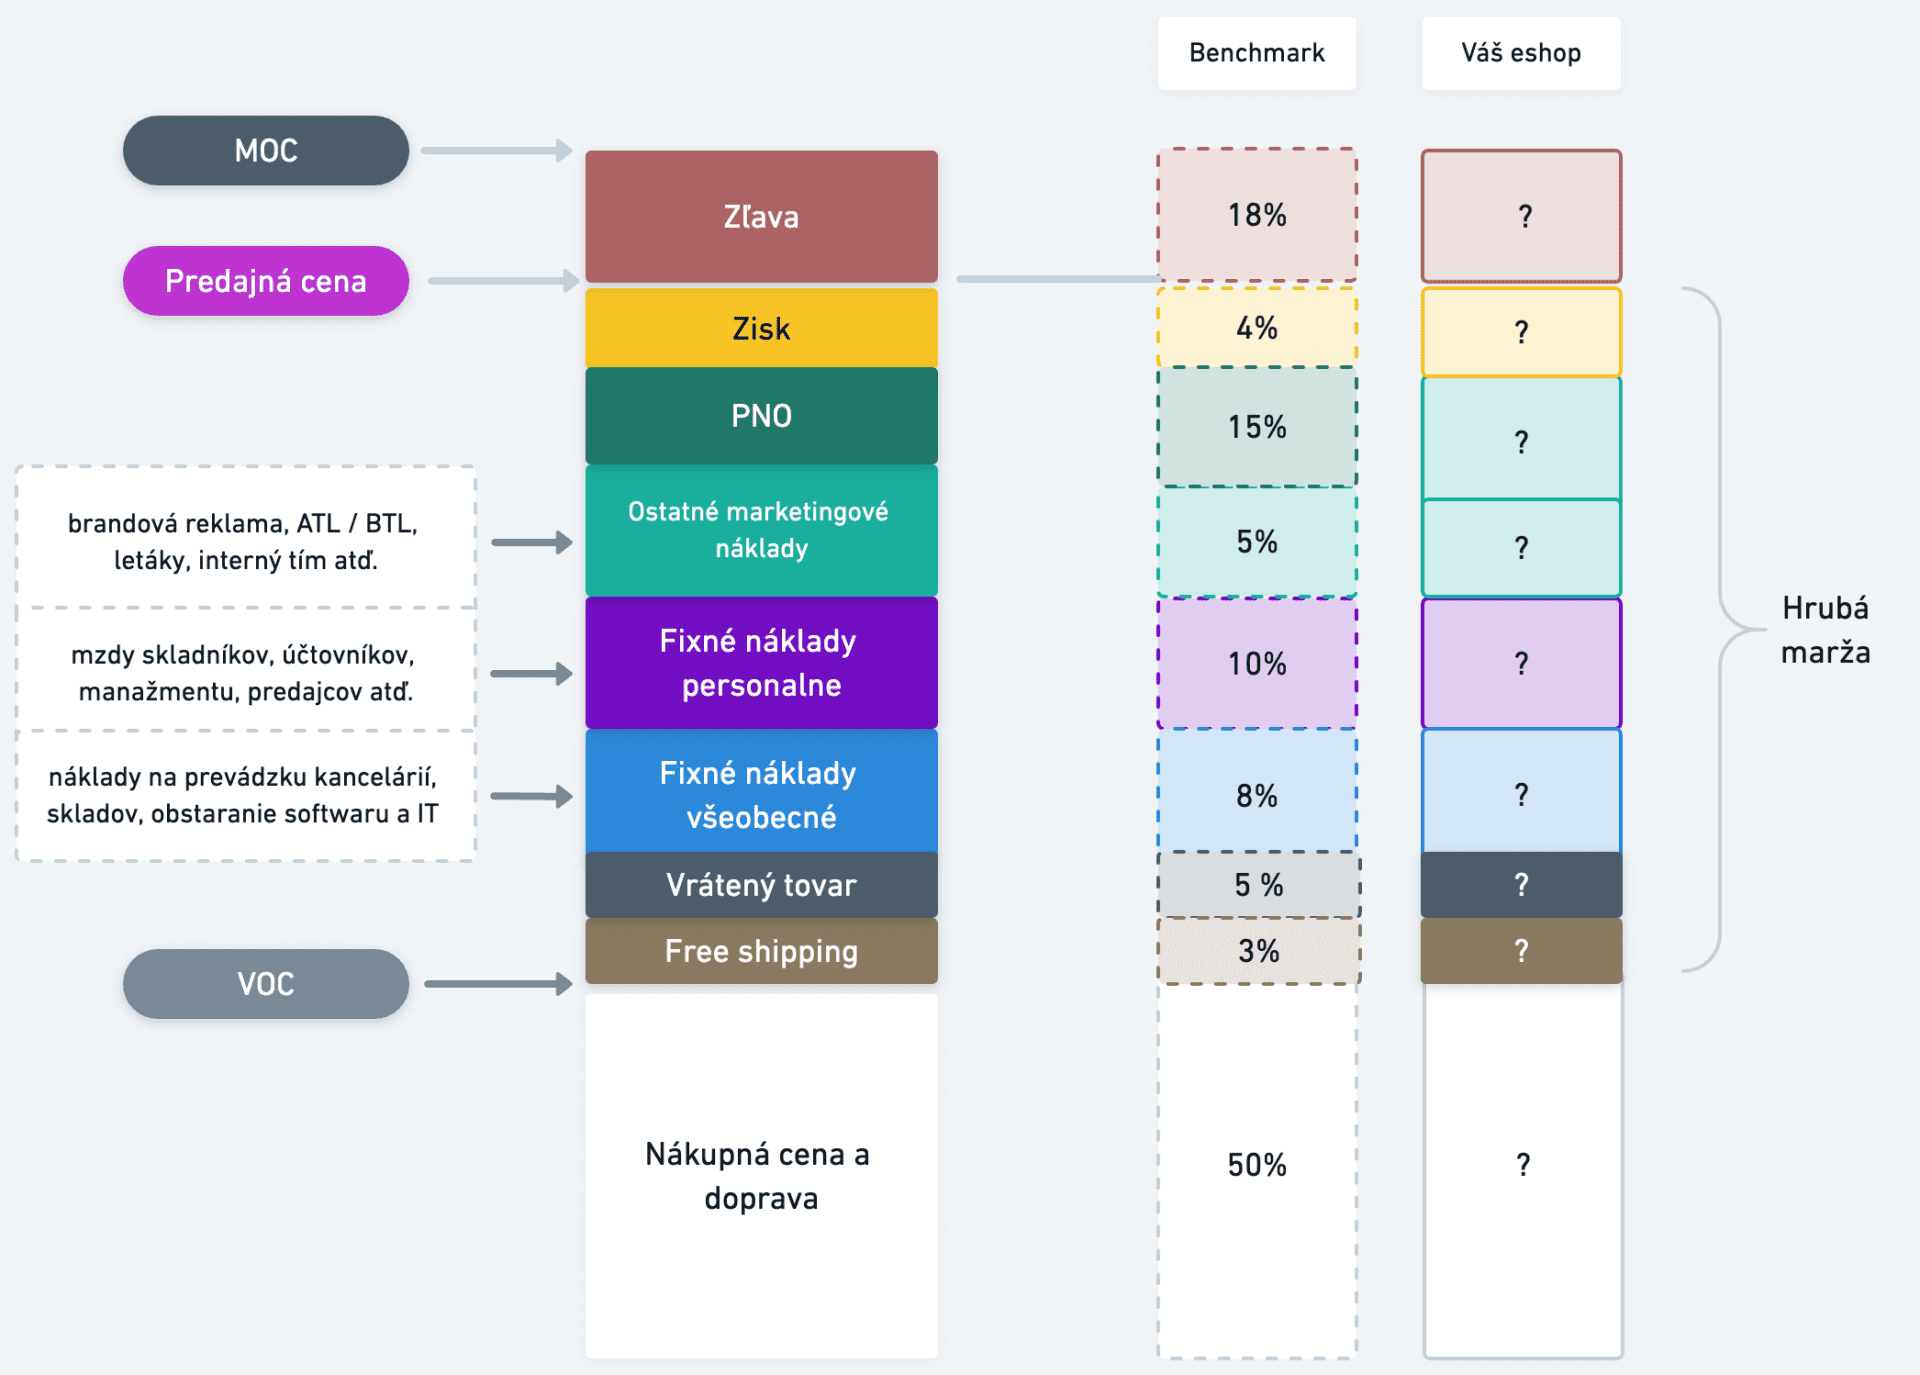Click the Free shipping bar

point(761,951)
